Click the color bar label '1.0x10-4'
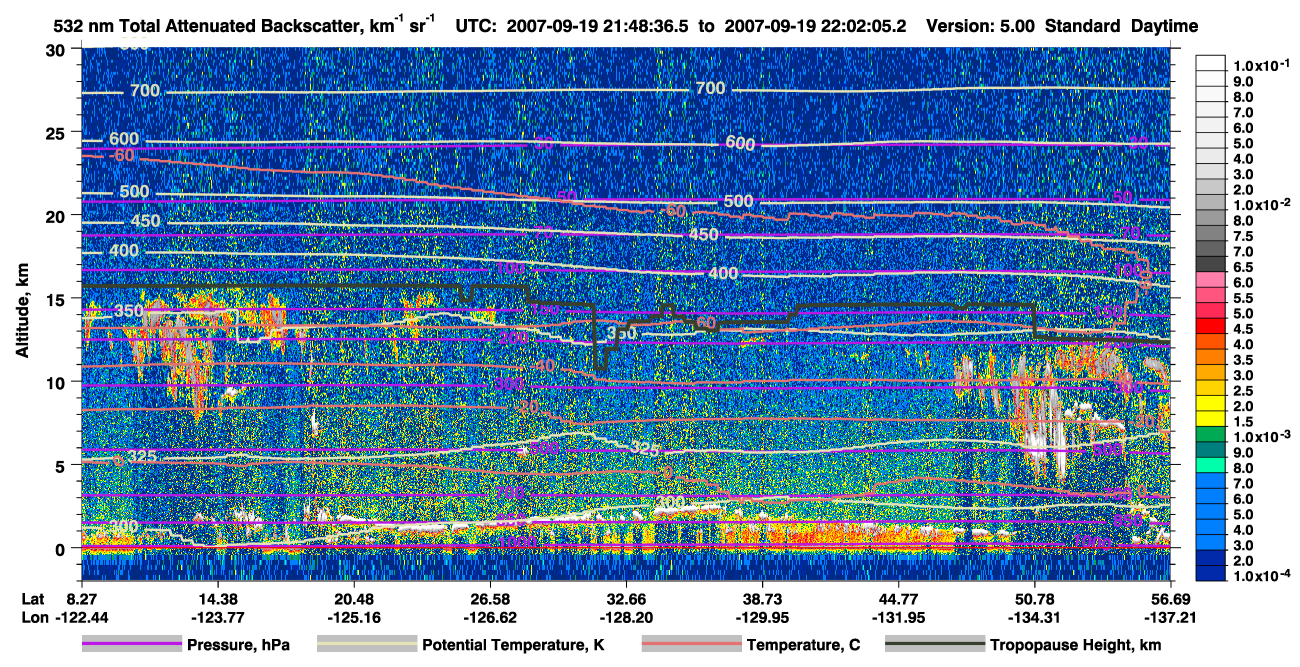 (x=1262, y=575)
